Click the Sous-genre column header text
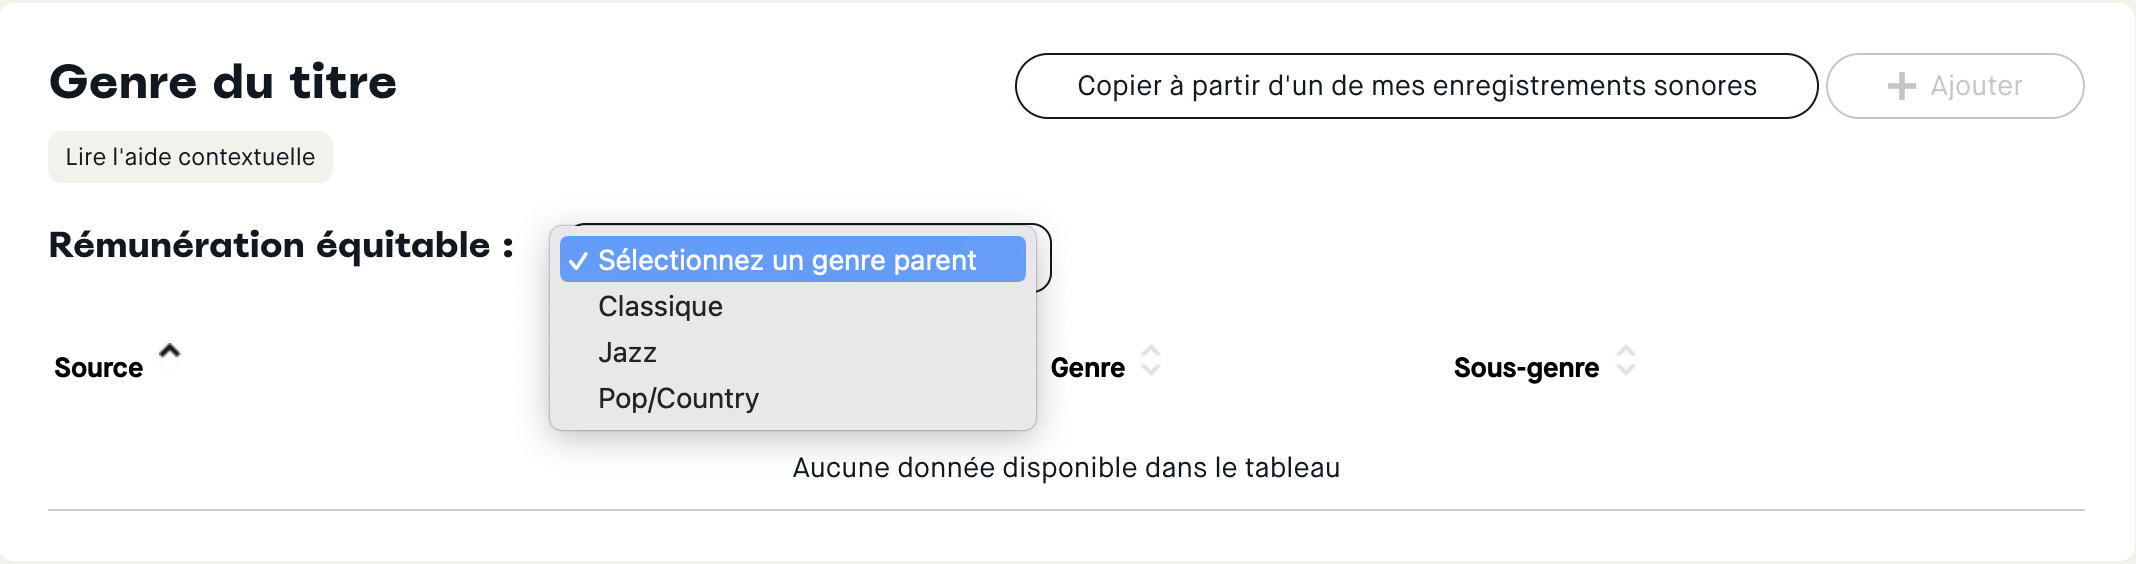2136x564 pixels. pyautogui.click(x=1526, y=368)
